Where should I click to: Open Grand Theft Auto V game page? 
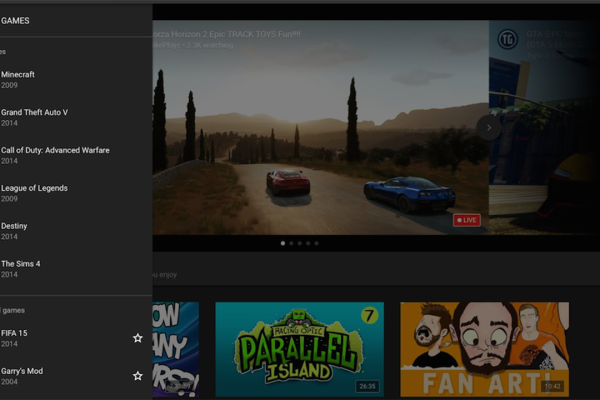coord(76,118)
